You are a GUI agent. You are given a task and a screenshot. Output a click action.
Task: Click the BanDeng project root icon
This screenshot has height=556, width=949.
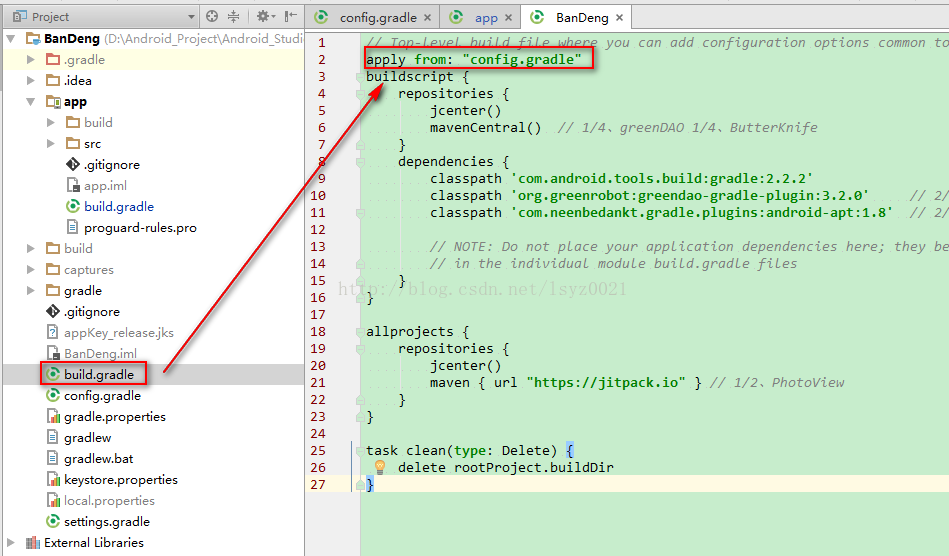(x=33, y=39)
